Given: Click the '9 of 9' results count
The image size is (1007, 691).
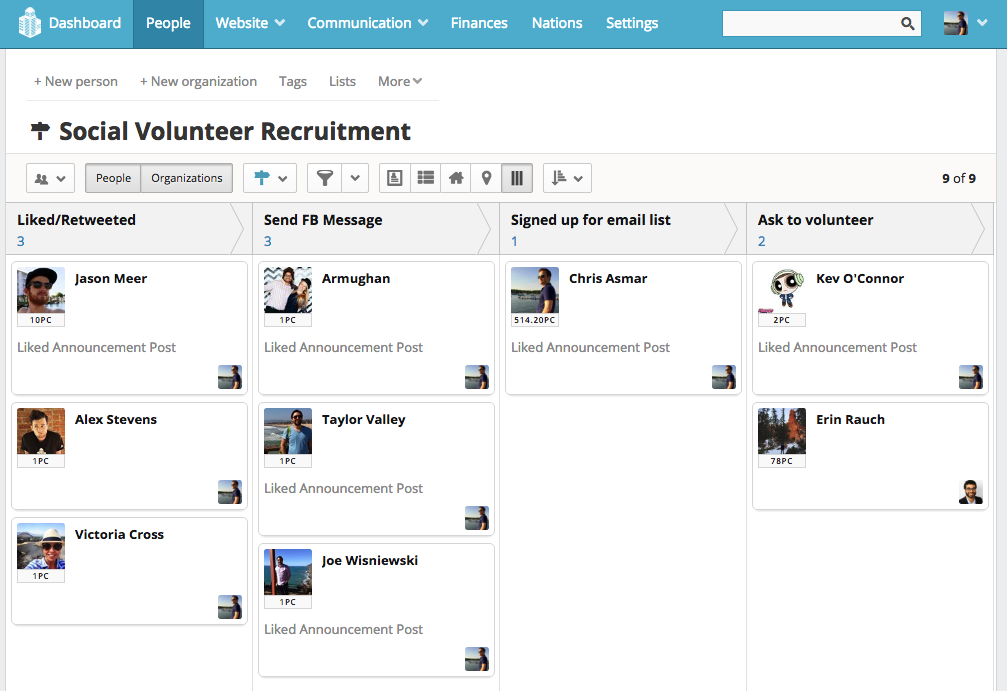Looking at the screenshot, I should click(x=959, y=179).
